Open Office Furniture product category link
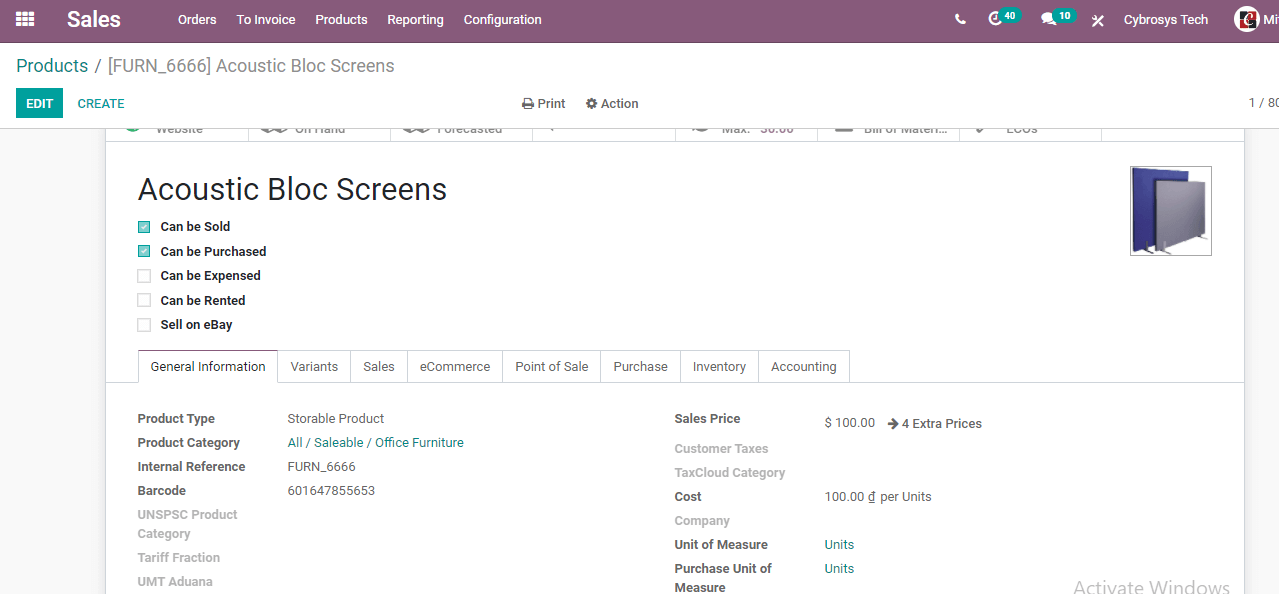Screen dimensions: 1279x594 (x=375, y=443)
